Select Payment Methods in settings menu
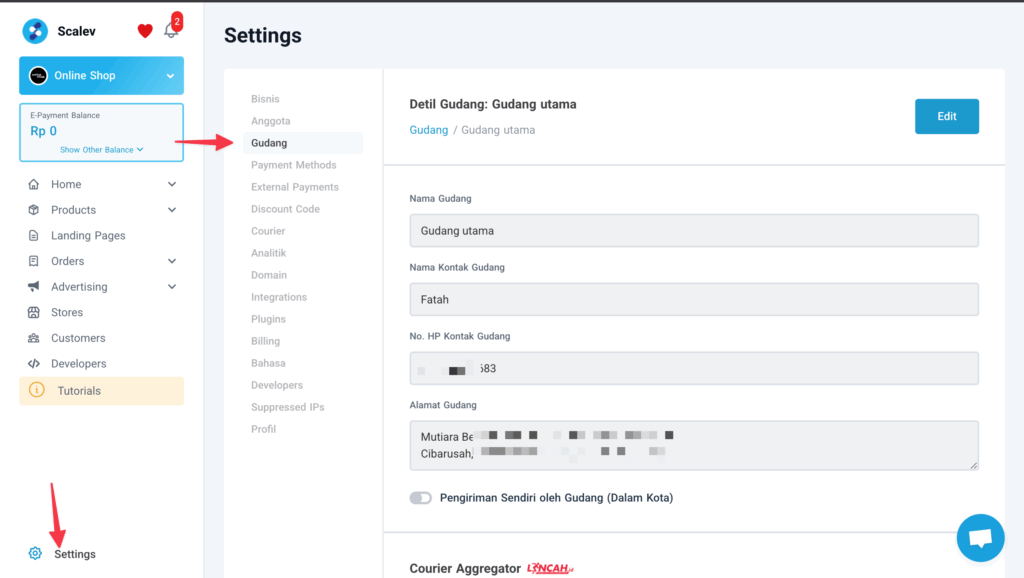 [293, 165]
